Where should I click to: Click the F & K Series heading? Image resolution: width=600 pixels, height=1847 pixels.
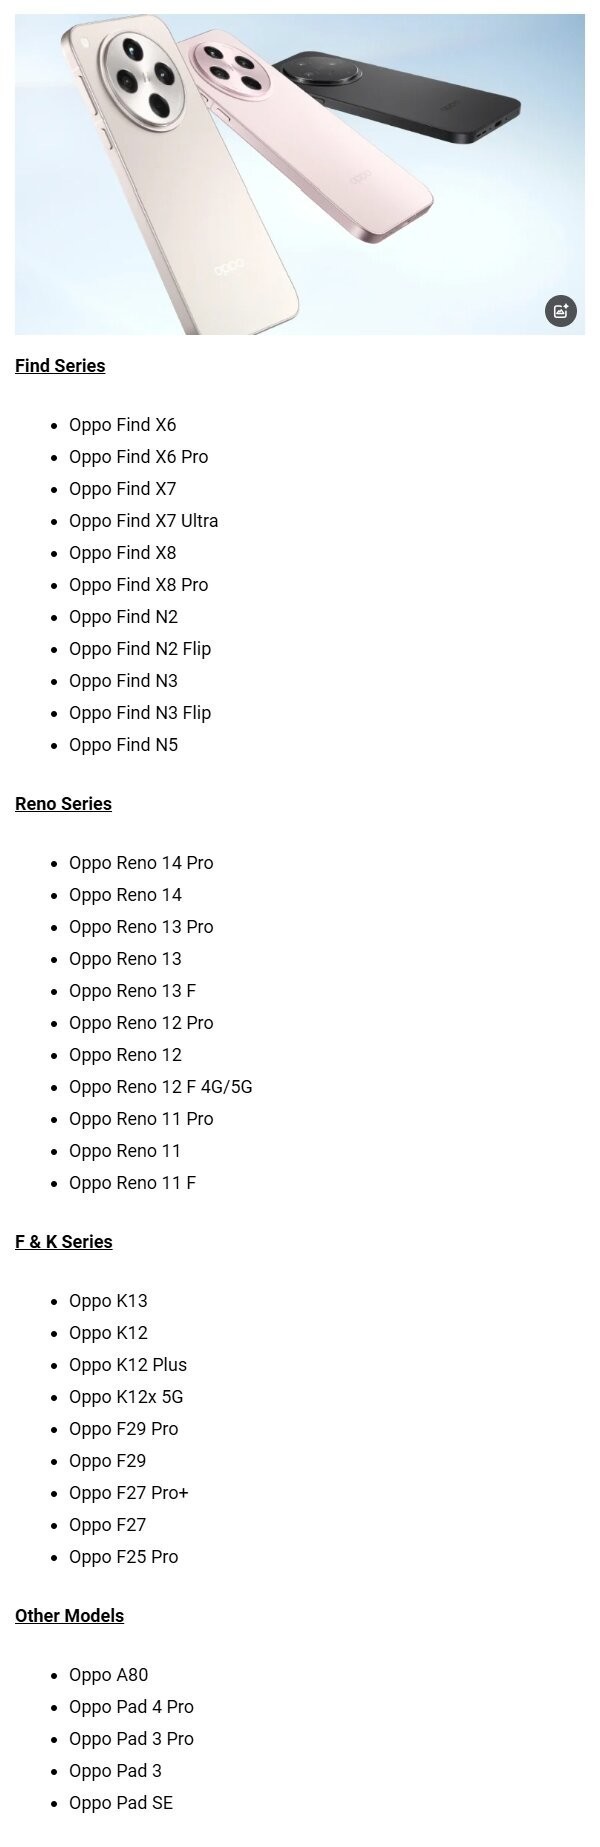64,1242
